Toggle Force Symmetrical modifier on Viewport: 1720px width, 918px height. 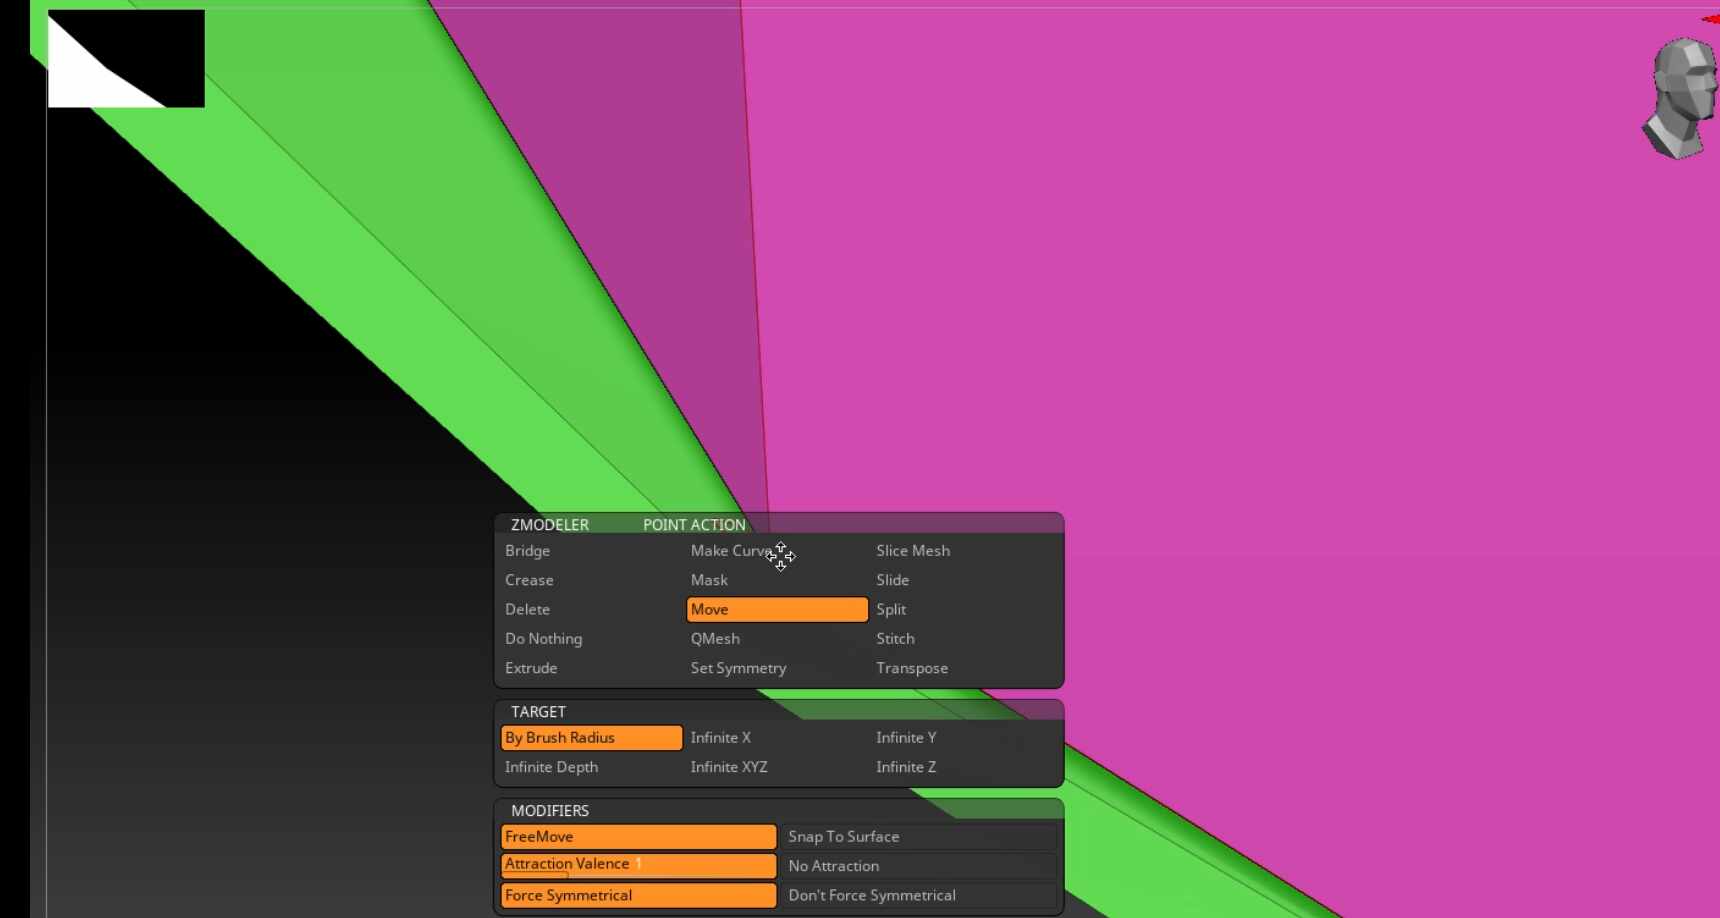[x=638, y=896]
